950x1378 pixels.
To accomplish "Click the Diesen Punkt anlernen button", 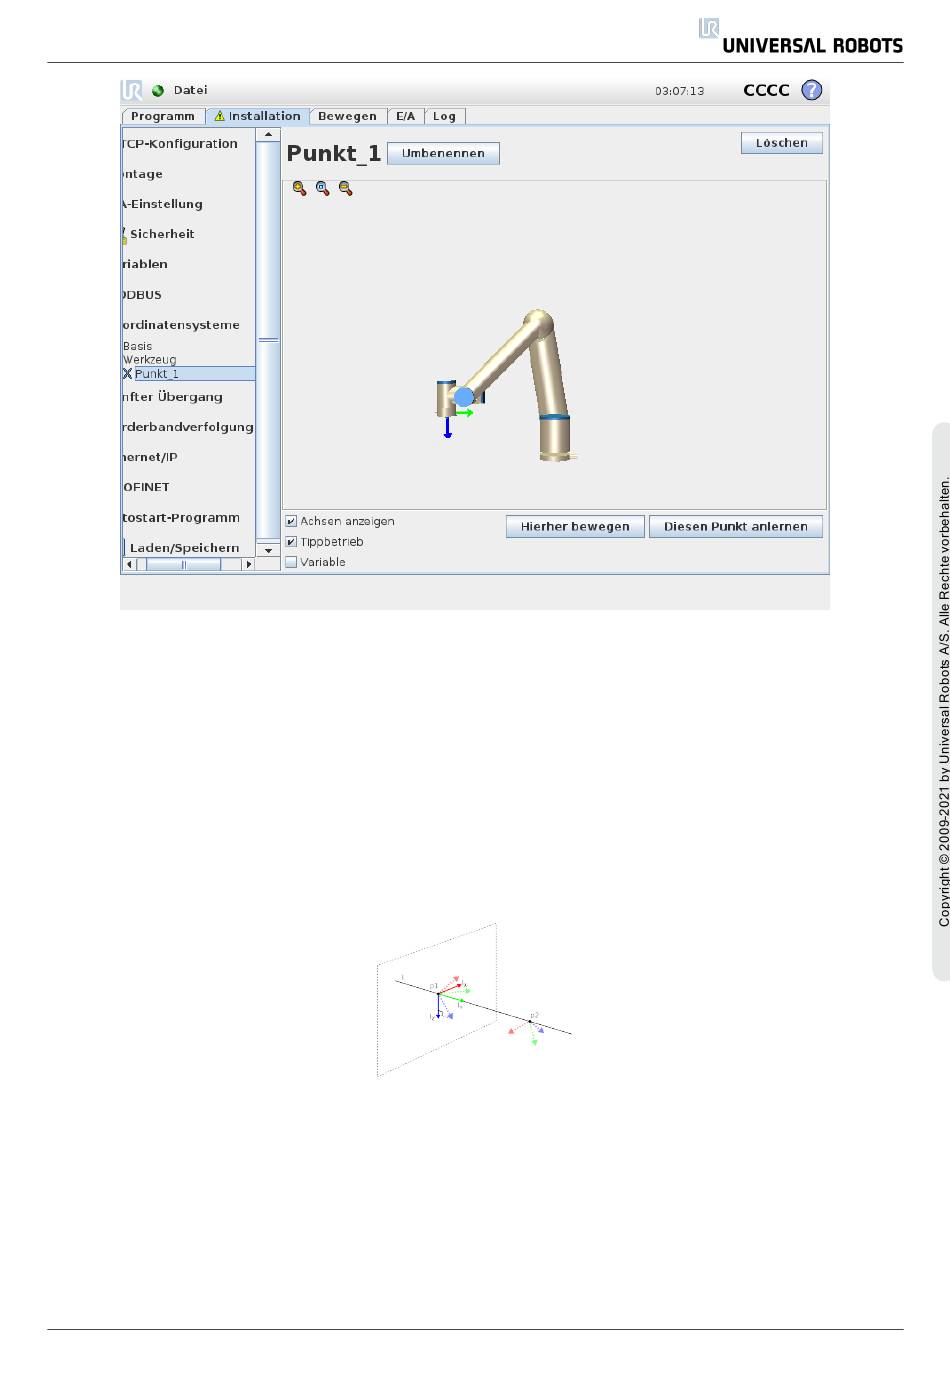I will (x=735, y=527).
